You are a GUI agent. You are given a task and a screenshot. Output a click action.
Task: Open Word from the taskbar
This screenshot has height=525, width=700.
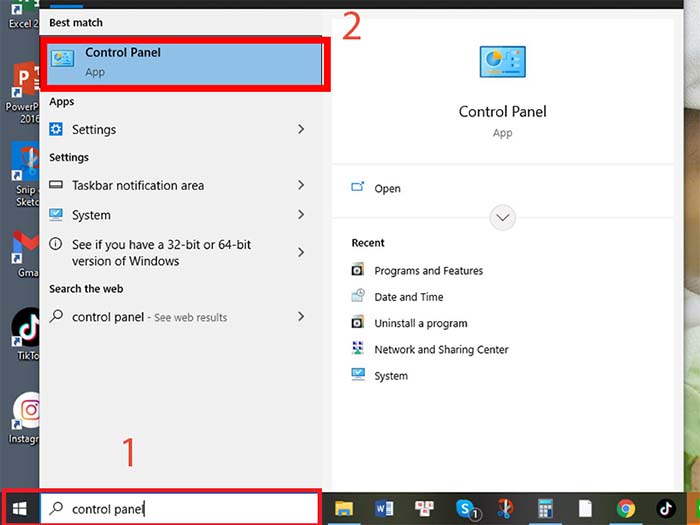pyautogui.click(x=384, y=508)
